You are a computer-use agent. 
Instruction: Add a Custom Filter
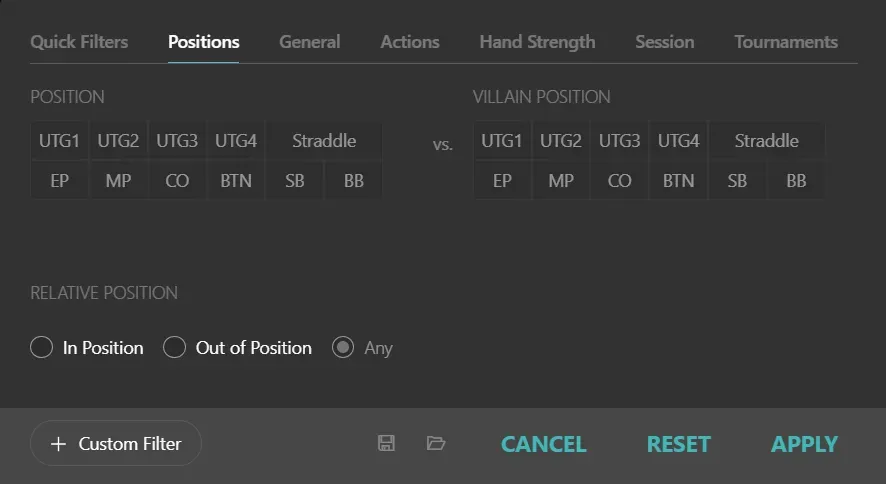[116, 444]
